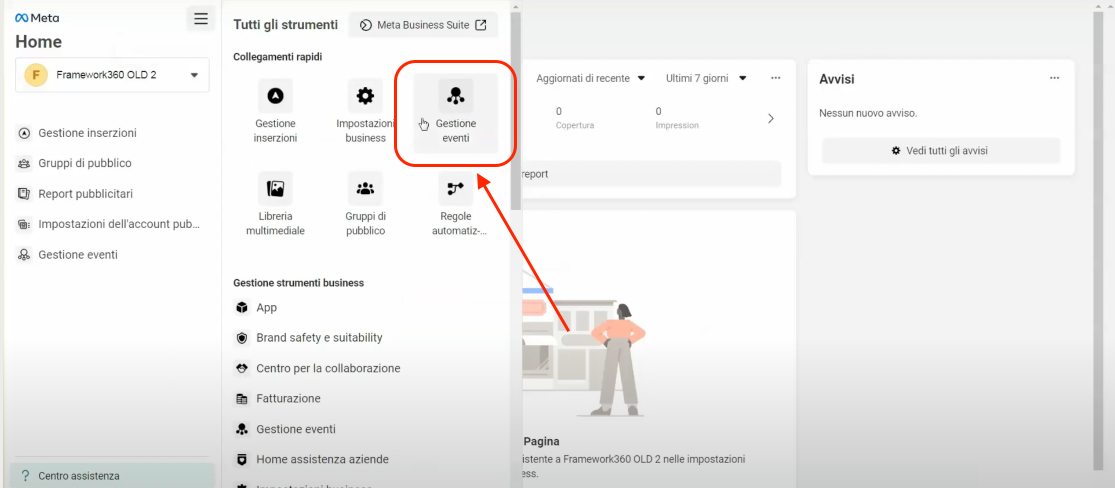Click Brand safety e suitability shield icon
1115x488 pixels.
[242, 338]
